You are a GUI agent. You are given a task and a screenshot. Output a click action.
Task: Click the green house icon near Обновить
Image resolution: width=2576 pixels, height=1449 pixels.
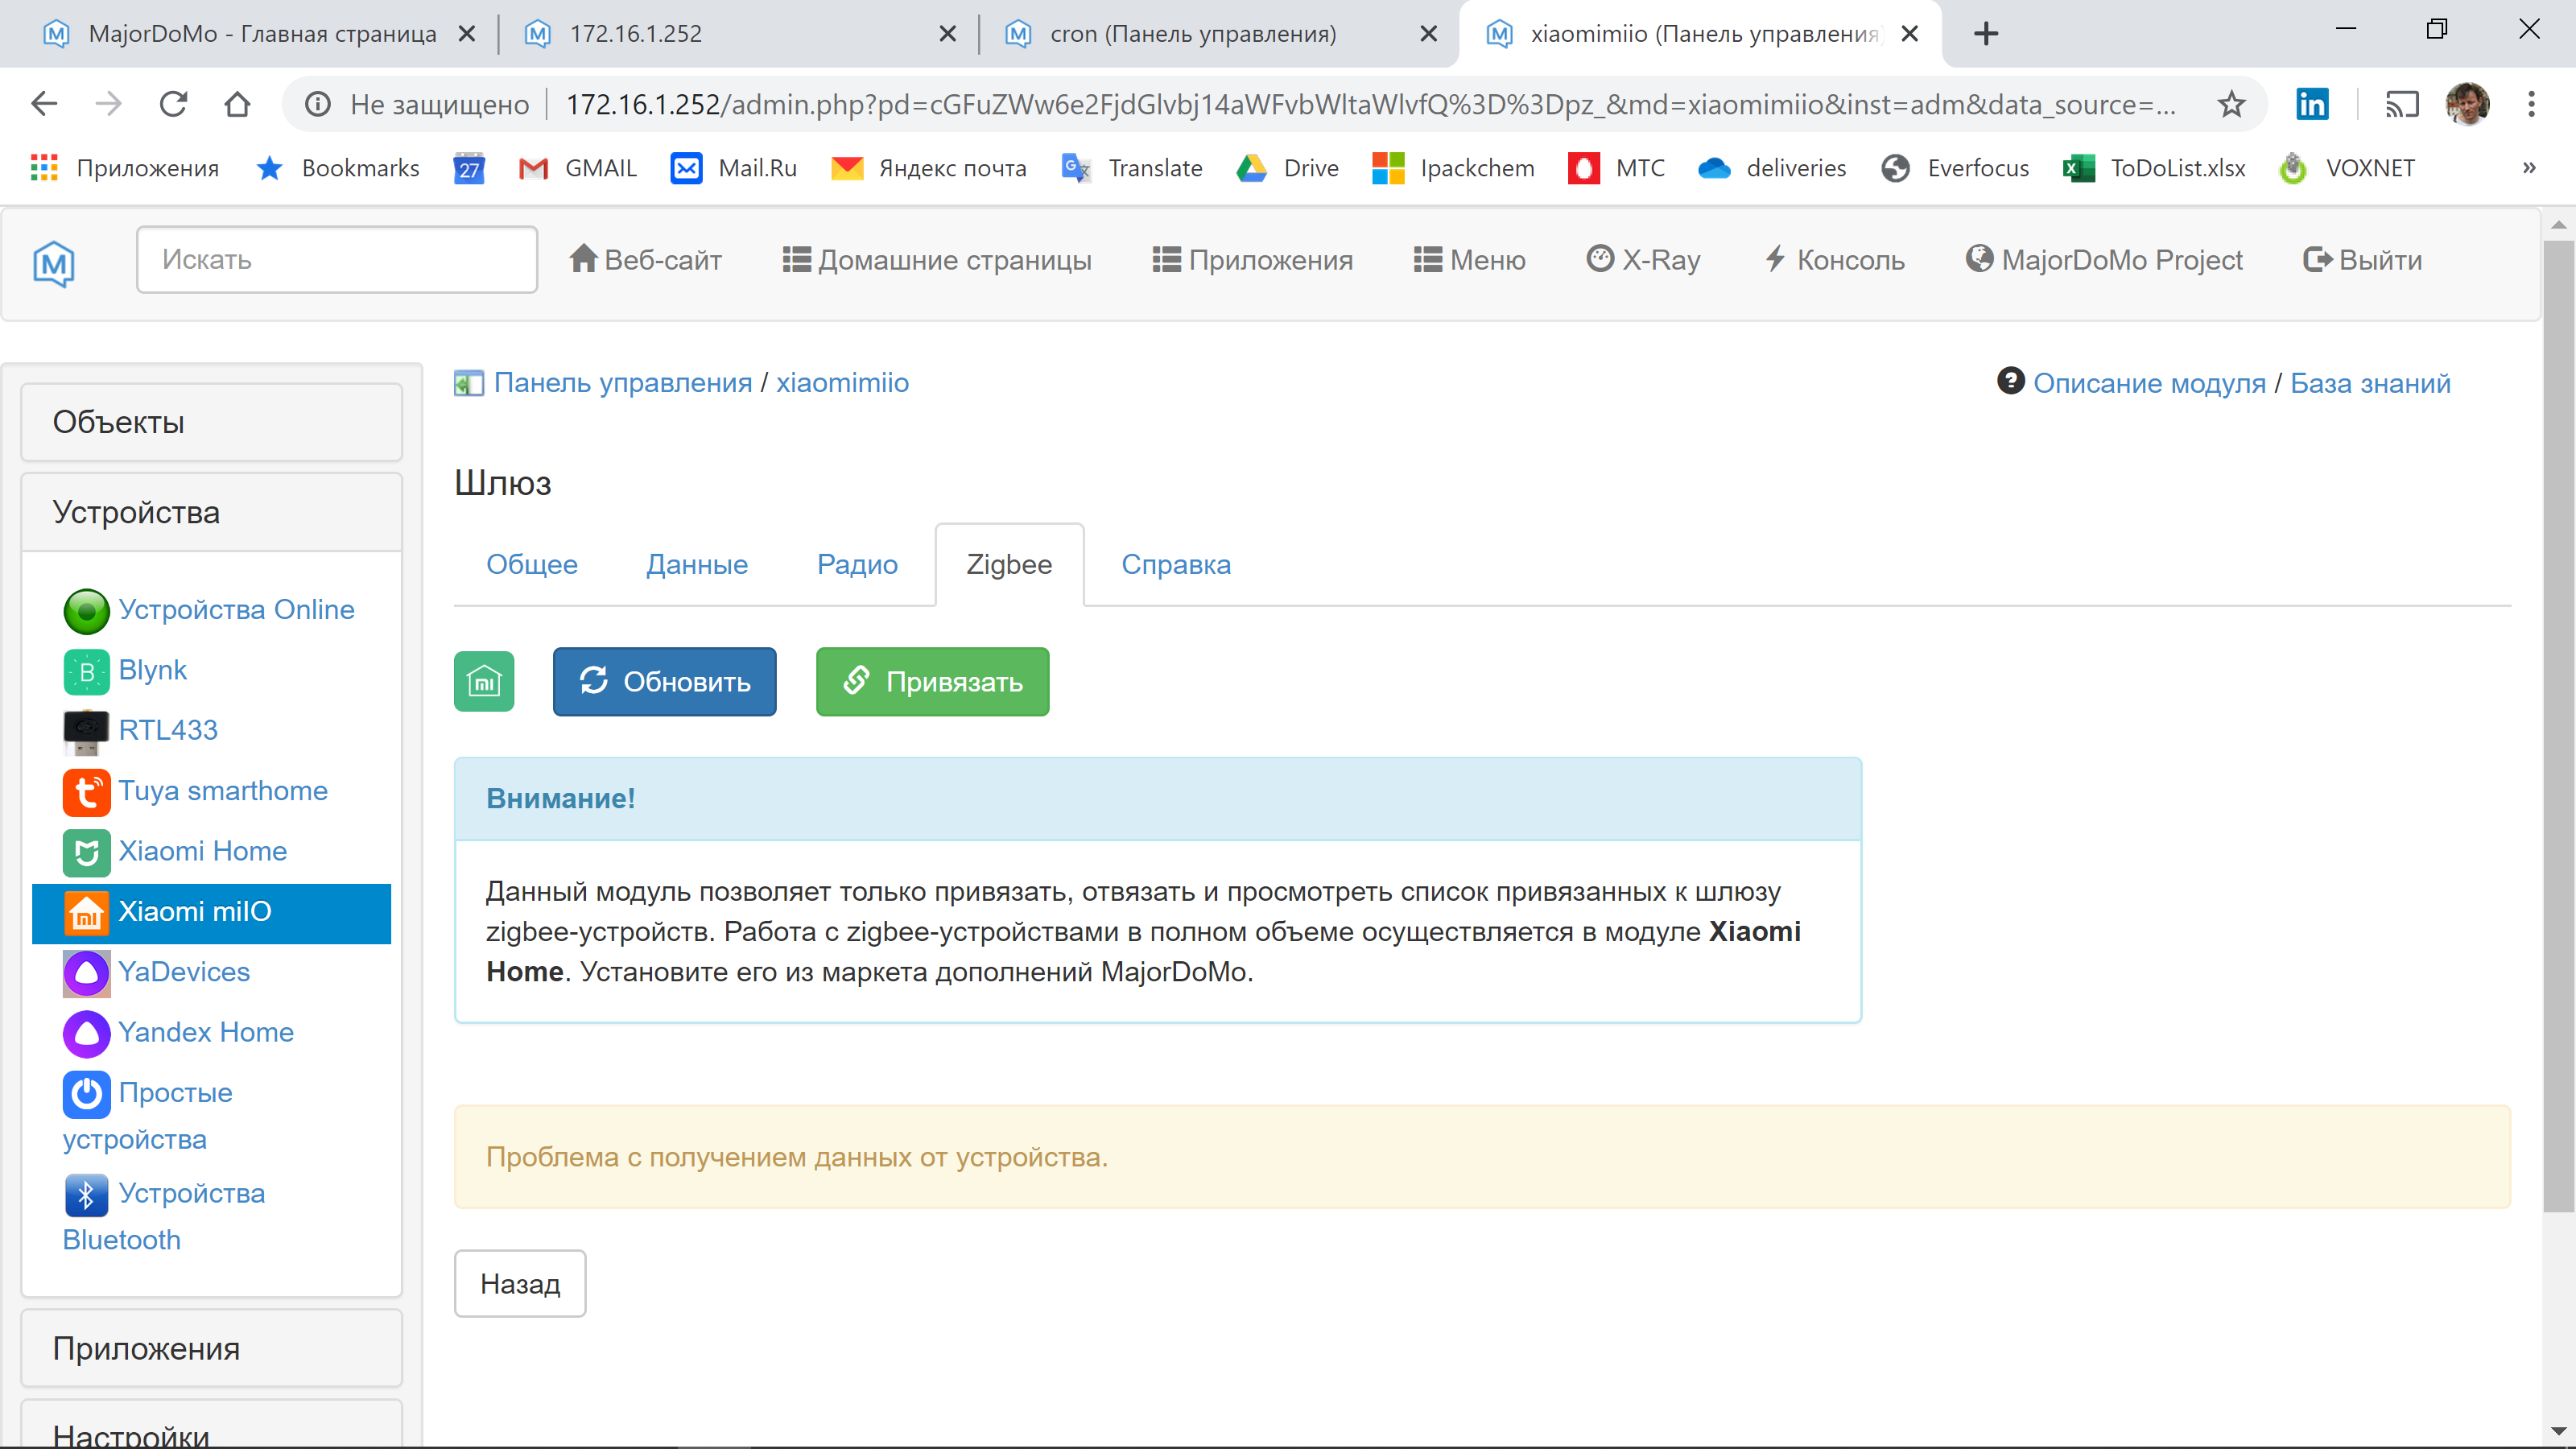tap(484, 681)
